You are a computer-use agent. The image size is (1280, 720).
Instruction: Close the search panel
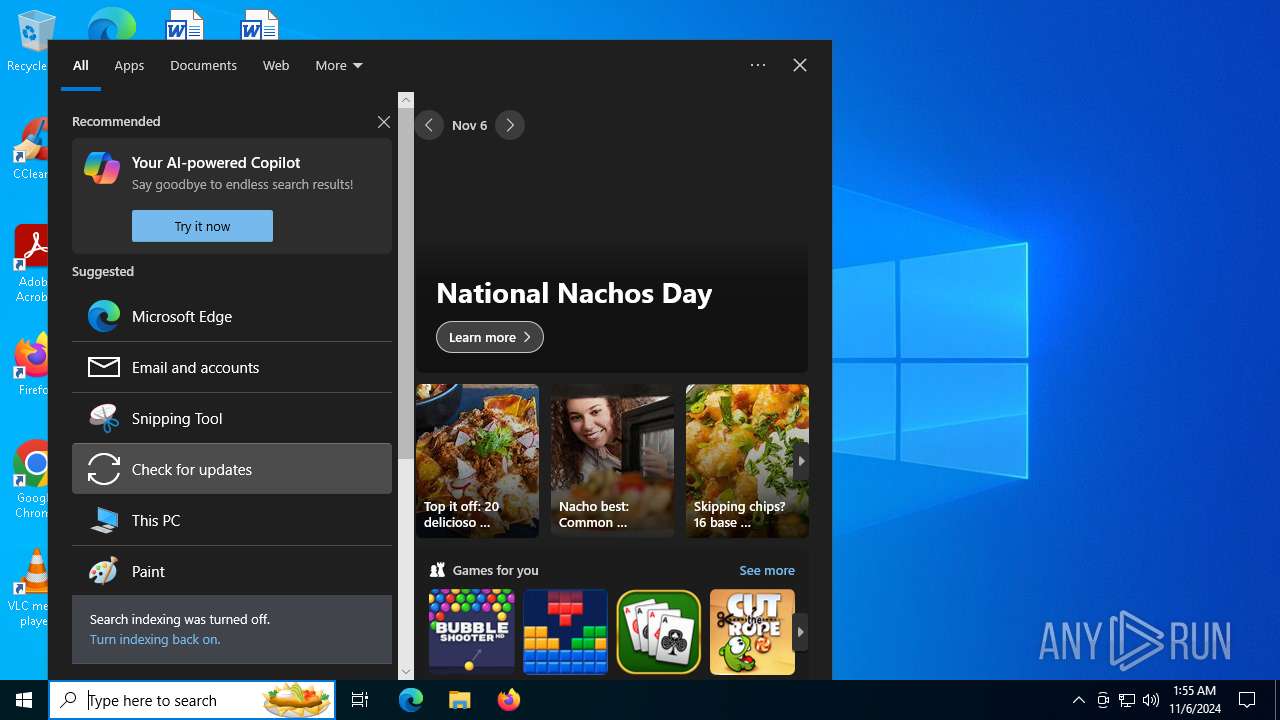tap(800, 65)
